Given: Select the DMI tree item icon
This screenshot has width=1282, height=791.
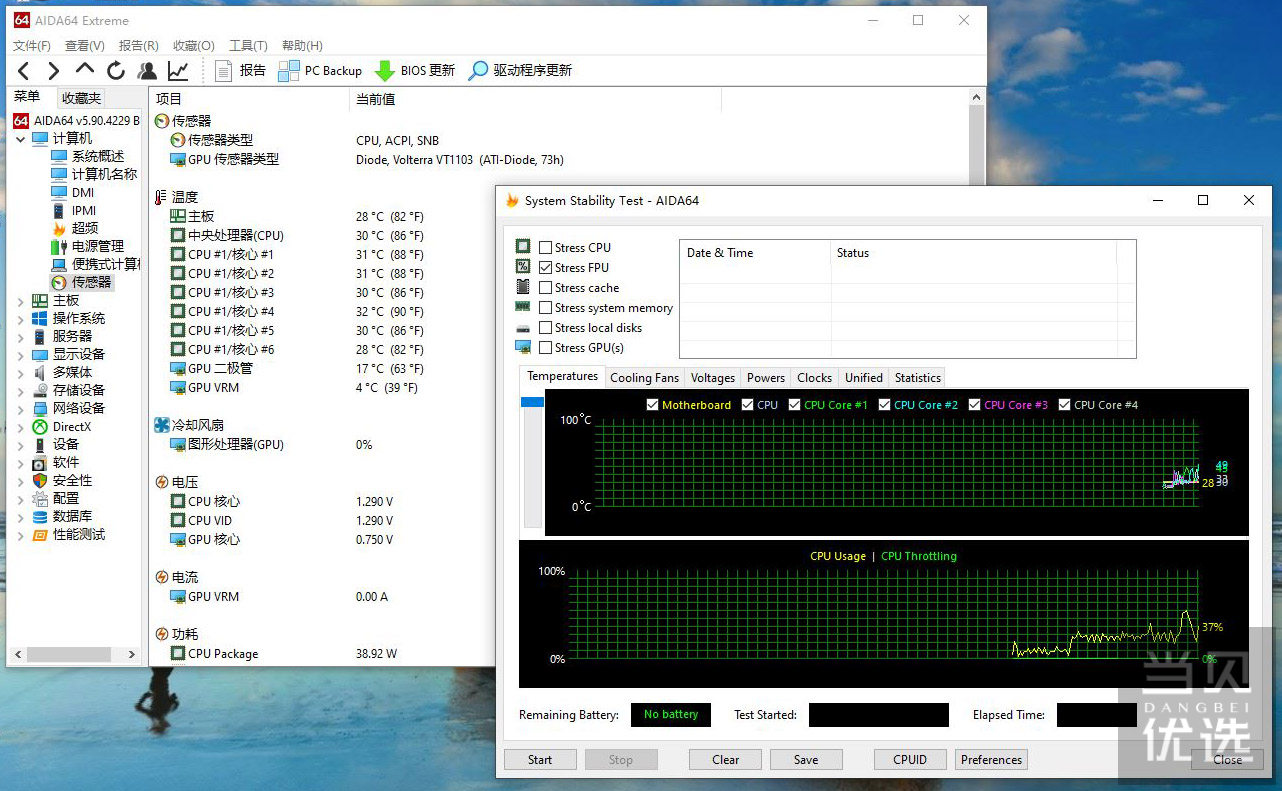Looking at the screenshot, I should click(59, 192).
